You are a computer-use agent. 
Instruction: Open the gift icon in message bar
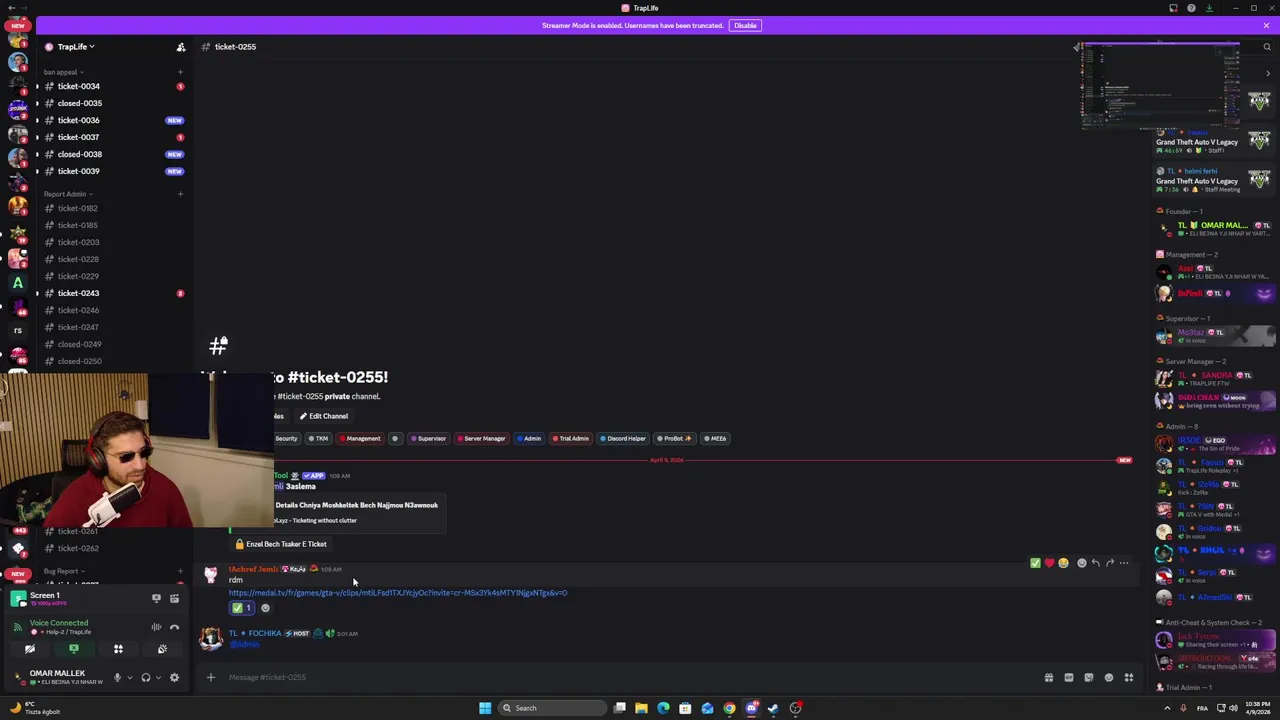(x=1048, y=678)
